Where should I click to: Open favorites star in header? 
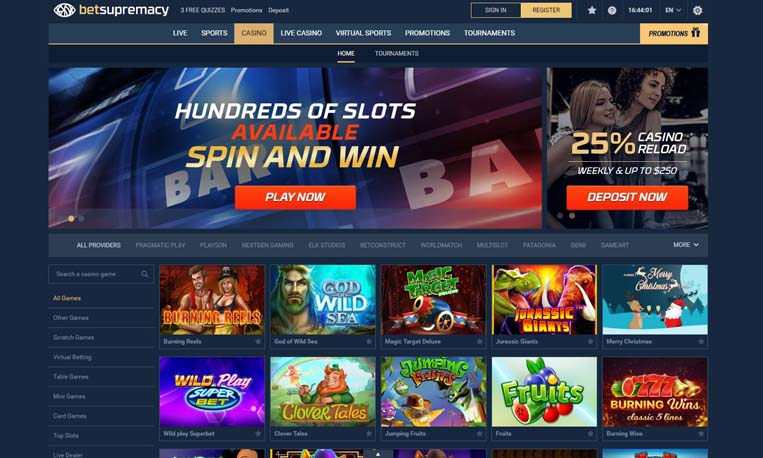pyautogui.click(x=592, y=10)
